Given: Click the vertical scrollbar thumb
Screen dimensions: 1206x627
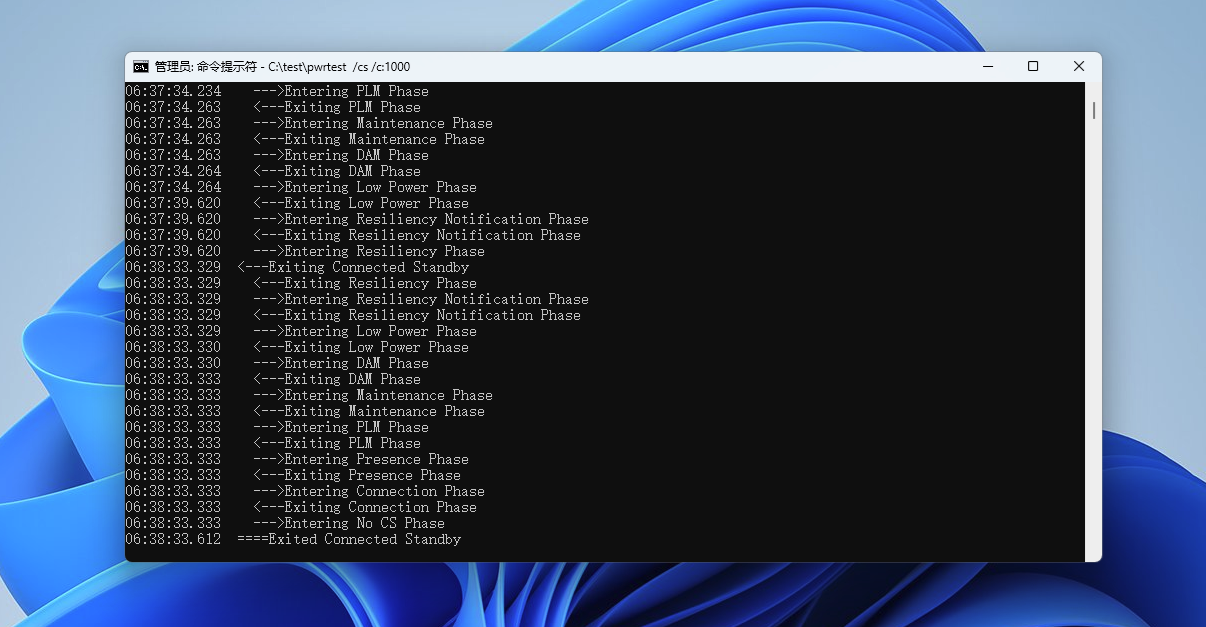Looking at the screenshot, I should click(x=1093, y=110).
